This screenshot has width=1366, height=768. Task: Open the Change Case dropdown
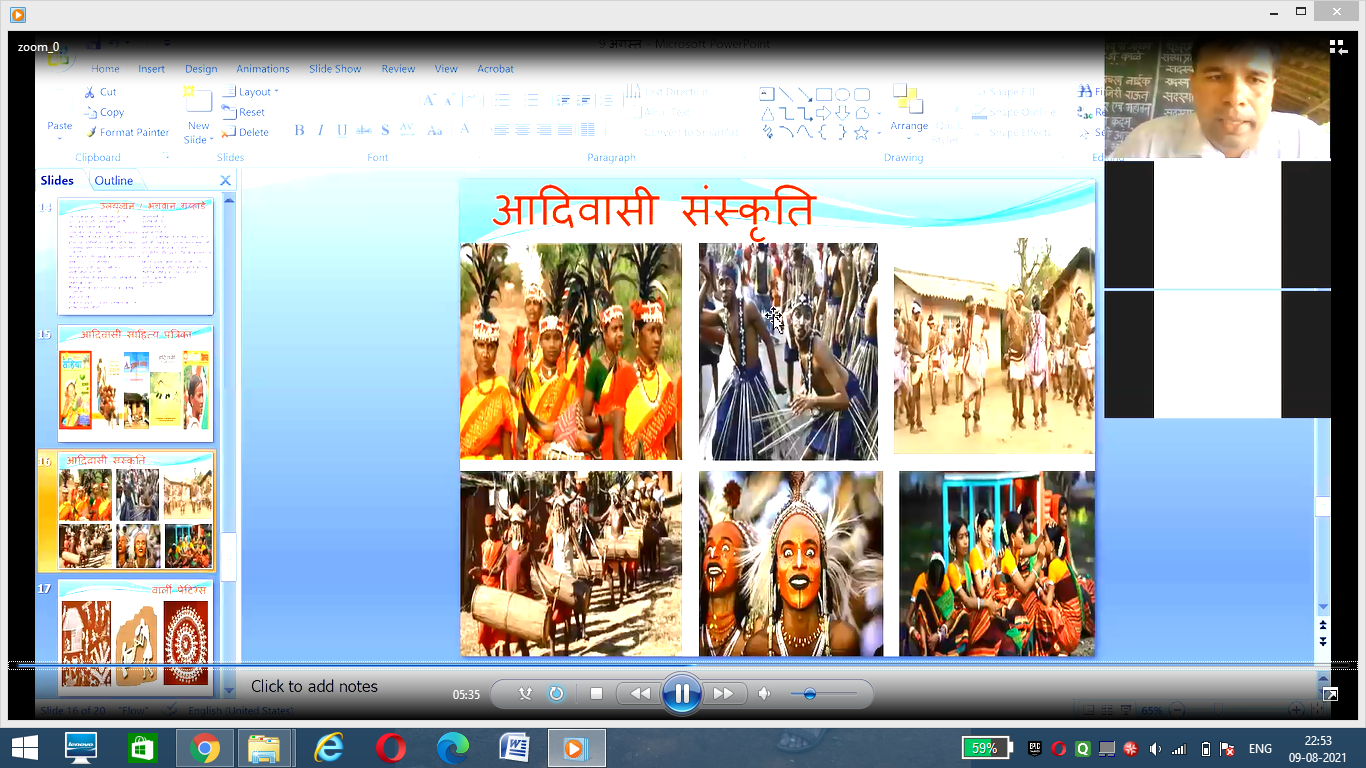434,130
